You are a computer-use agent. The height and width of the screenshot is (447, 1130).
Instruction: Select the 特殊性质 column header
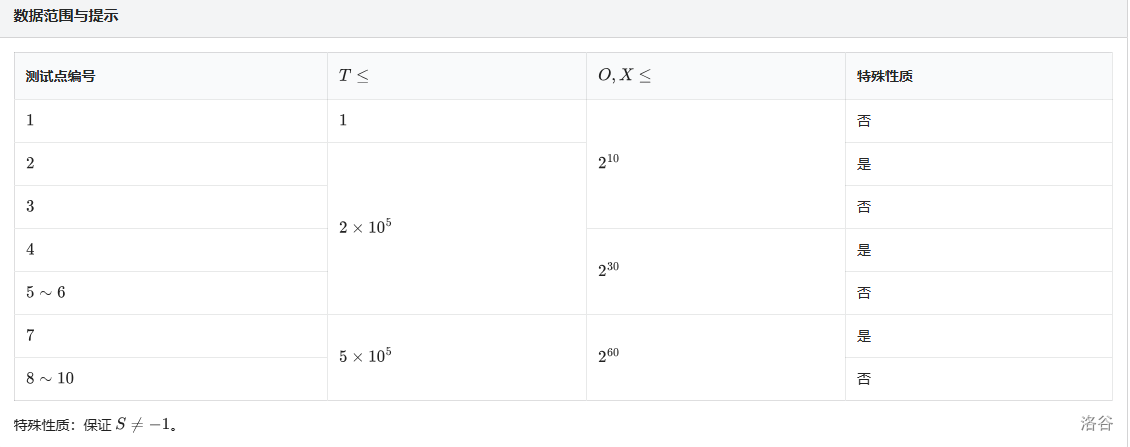(x=885, y=76)
